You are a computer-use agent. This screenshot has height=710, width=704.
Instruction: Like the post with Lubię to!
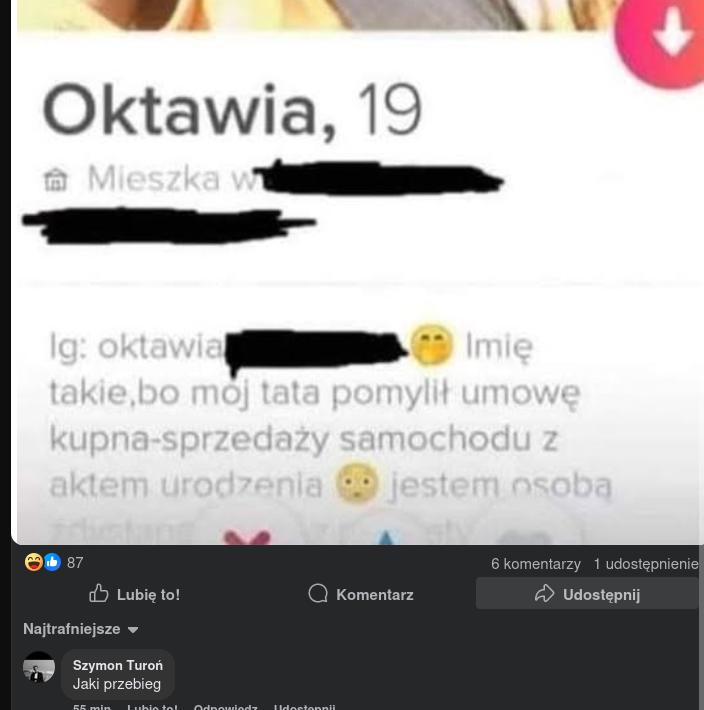click(x=134, y=594)
